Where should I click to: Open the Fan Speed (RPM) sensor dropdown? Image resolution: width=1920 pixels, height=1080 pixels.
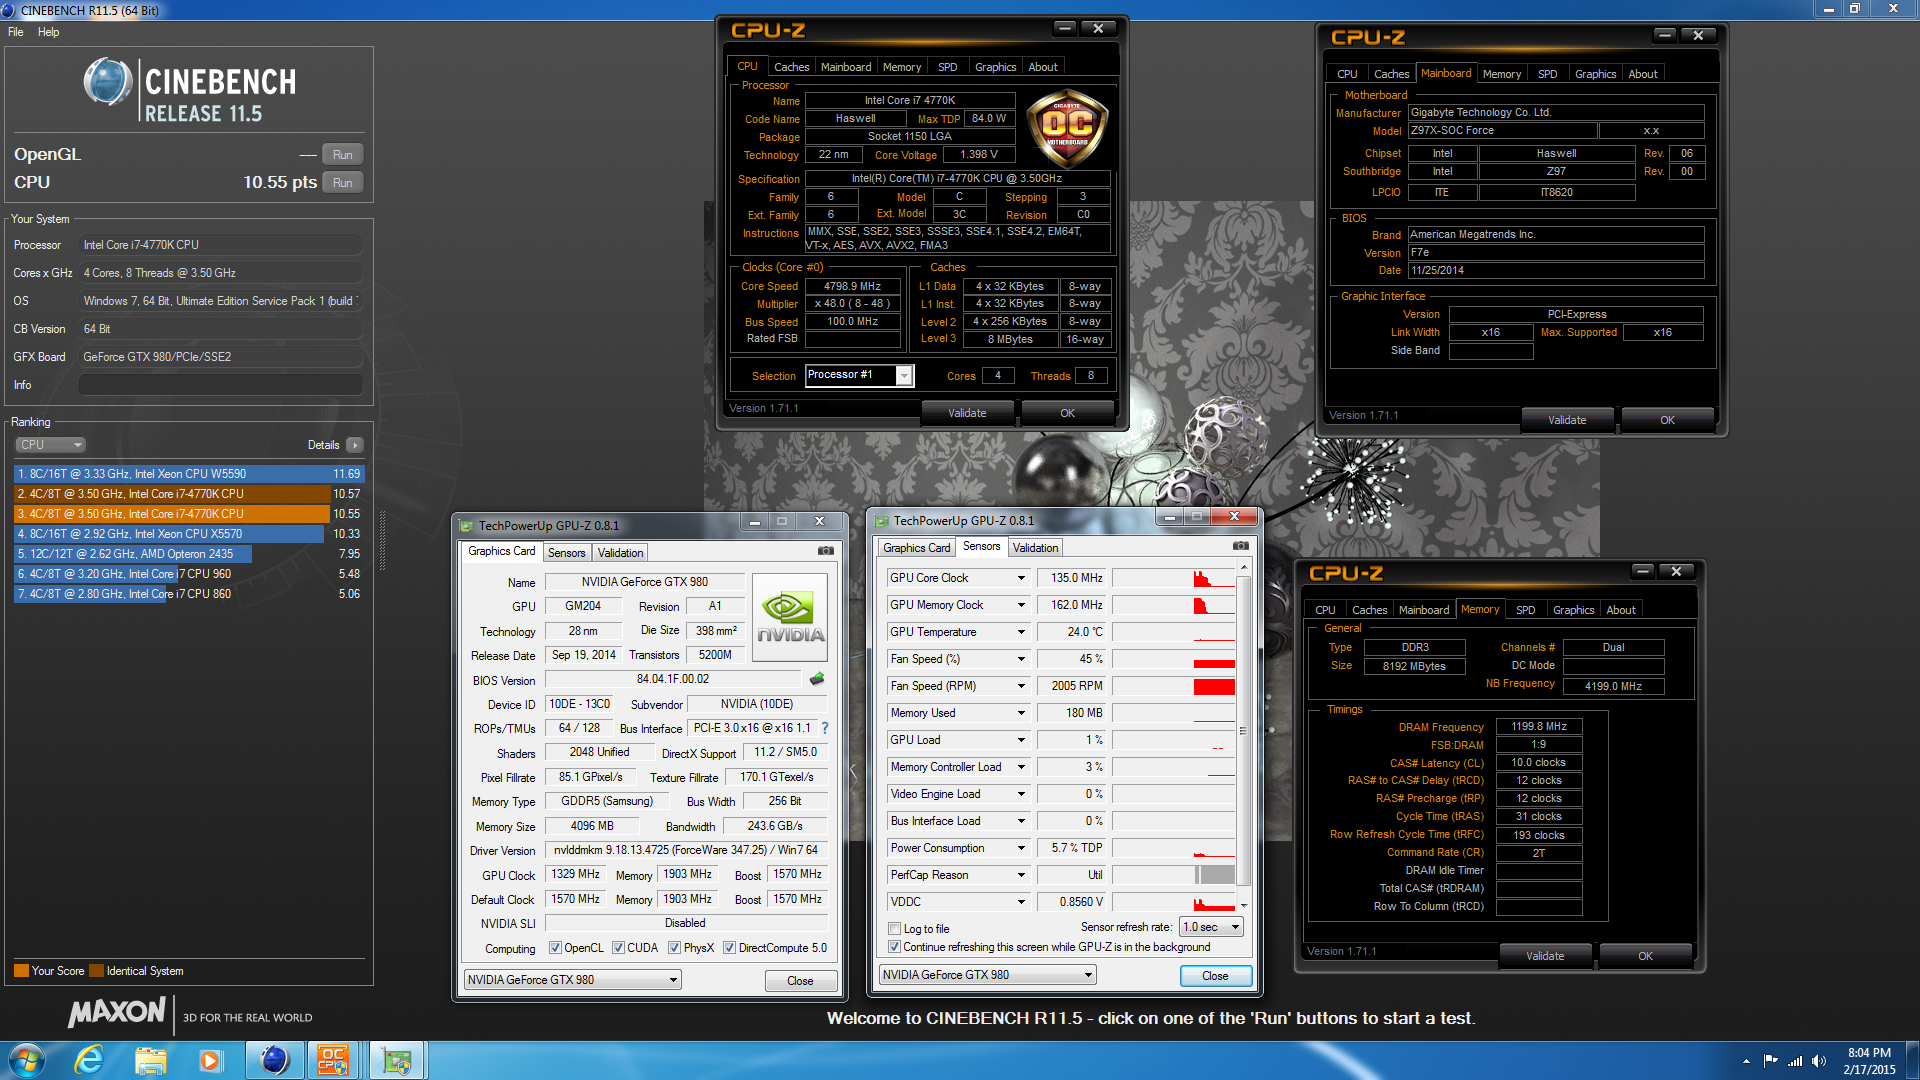pyautogui.click(x=1021, y=686)
